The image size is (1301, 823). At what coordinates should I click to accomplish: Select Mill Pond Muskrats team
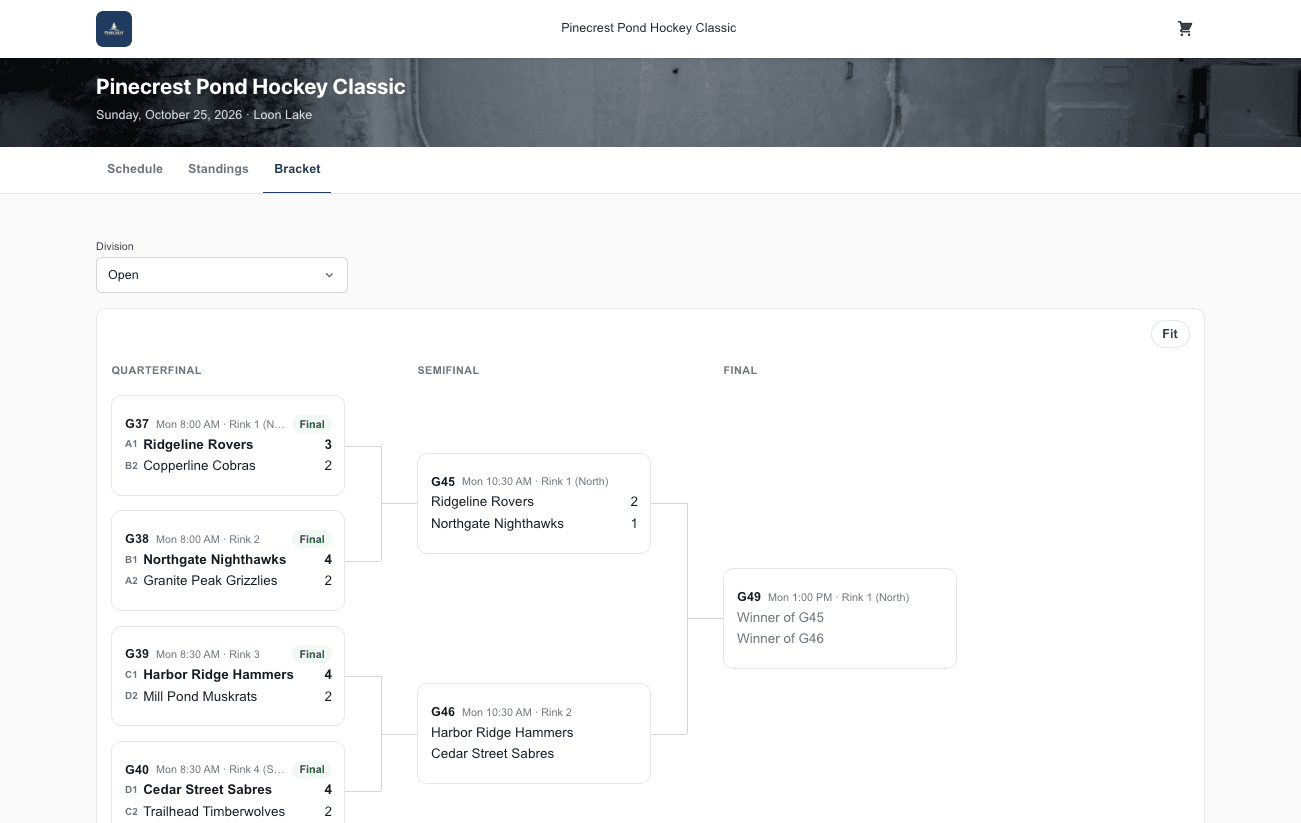(200, 696)
